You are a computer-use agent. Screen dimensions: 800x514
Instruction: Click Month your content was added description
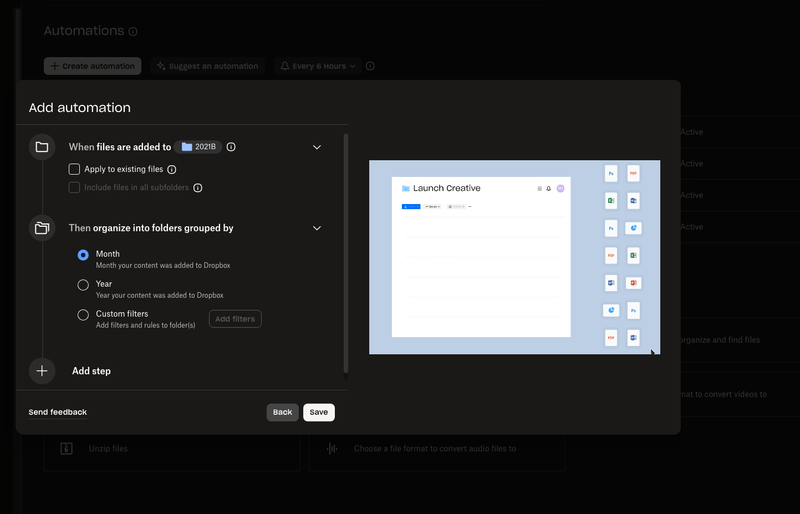(163, 265)
